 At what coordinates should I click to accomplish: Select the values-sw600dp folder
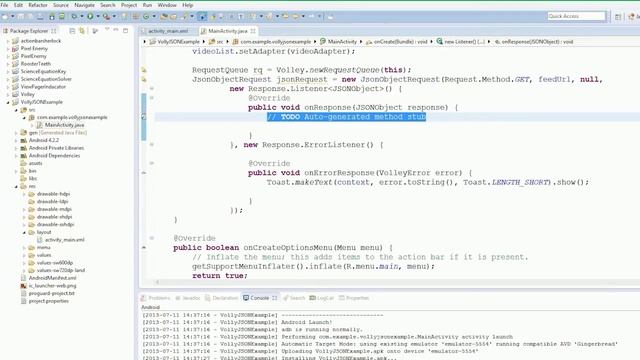(55, 263)
